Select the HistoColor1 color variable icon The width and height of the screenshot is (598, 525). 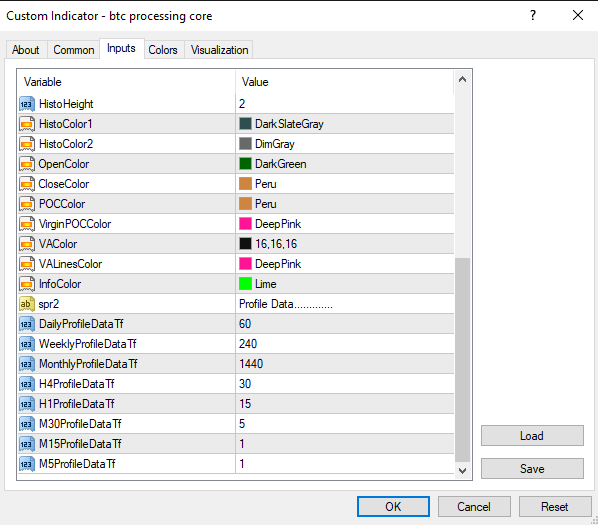pyautogui.click(x=27, y=124)
